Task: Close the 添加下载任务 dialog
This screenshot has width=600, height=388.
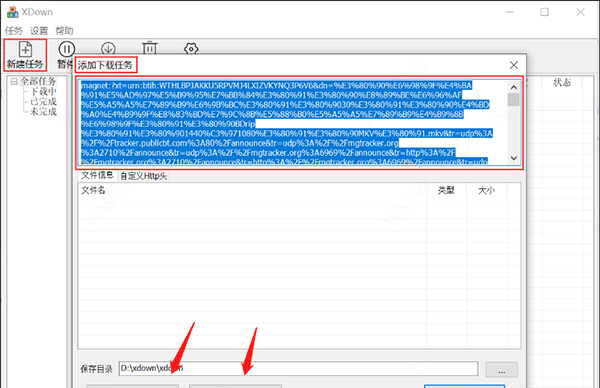Action: [x=514, y=65]
